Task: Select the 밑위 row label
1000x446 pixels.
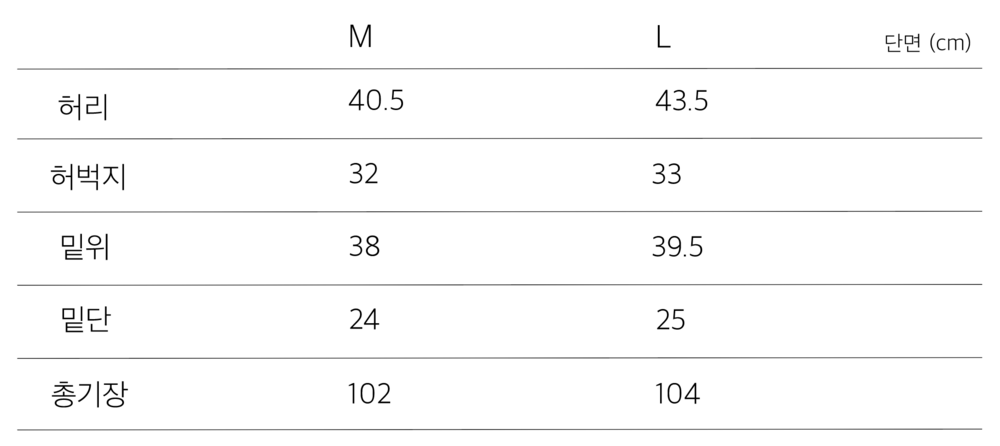Action: (x=85, y=248)
